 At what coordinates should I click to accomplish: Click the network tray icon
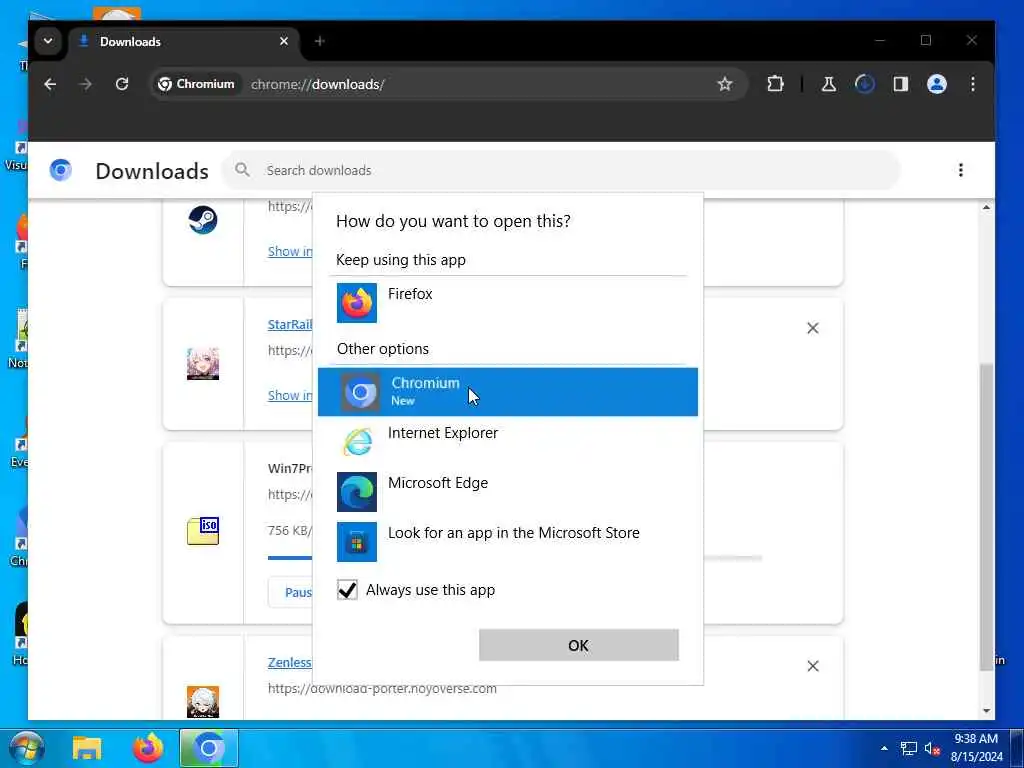tap(908, 748)
